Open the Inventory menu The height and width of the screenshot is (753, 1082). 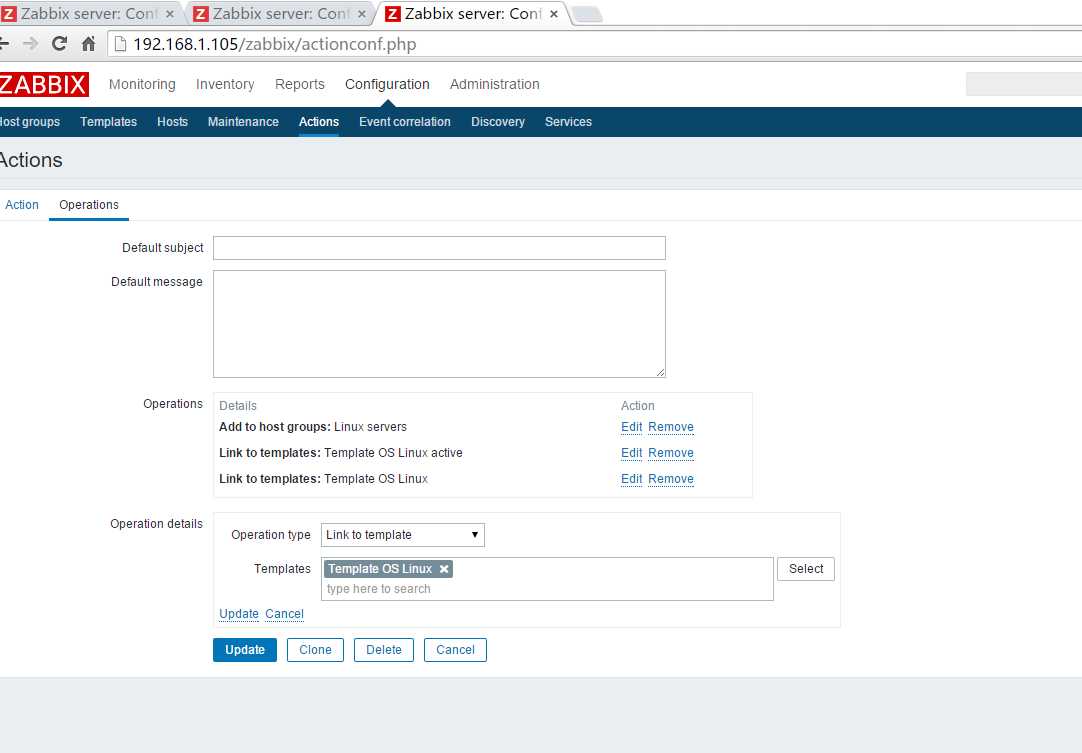(x=225, y=84)
